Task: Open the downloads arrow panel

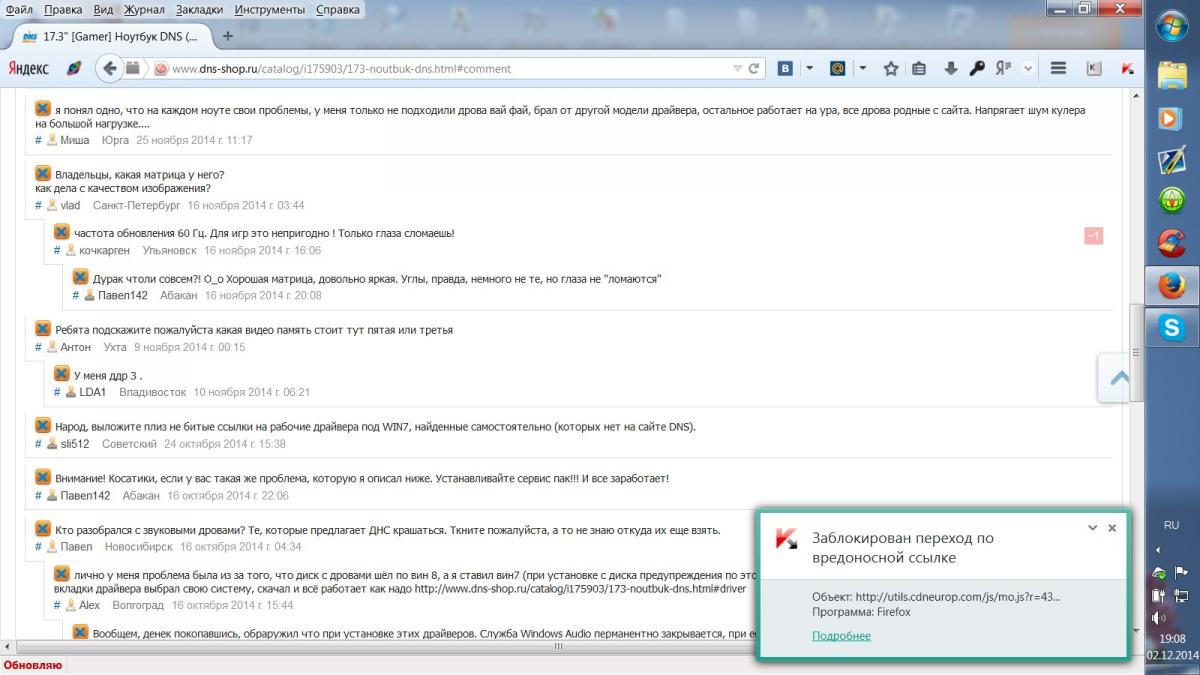Action: click(x=950, y=69)
